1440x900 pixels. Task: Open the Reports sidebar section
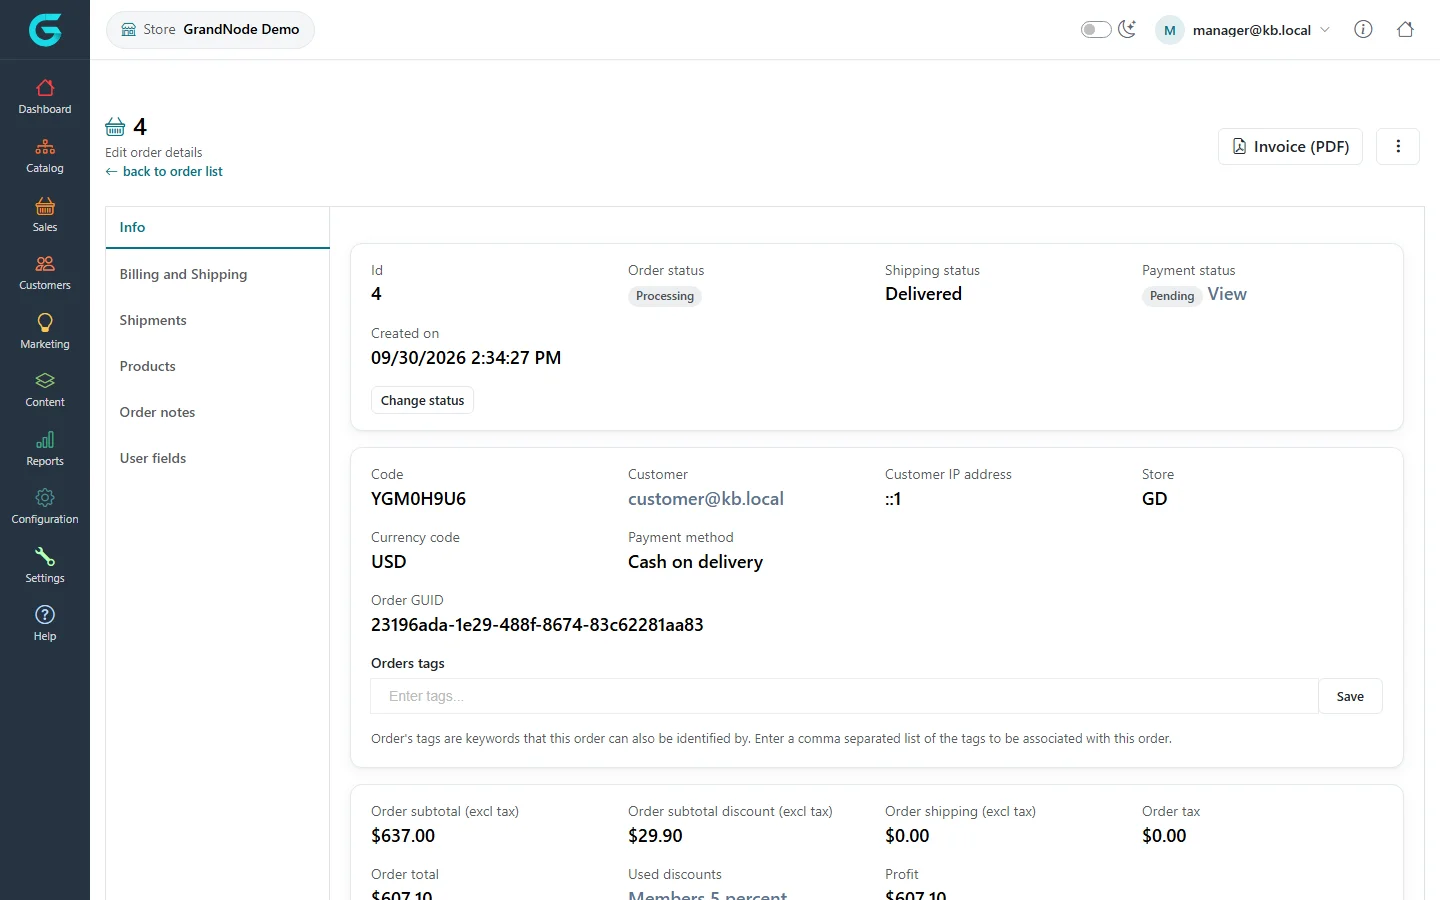coord(45,449)
